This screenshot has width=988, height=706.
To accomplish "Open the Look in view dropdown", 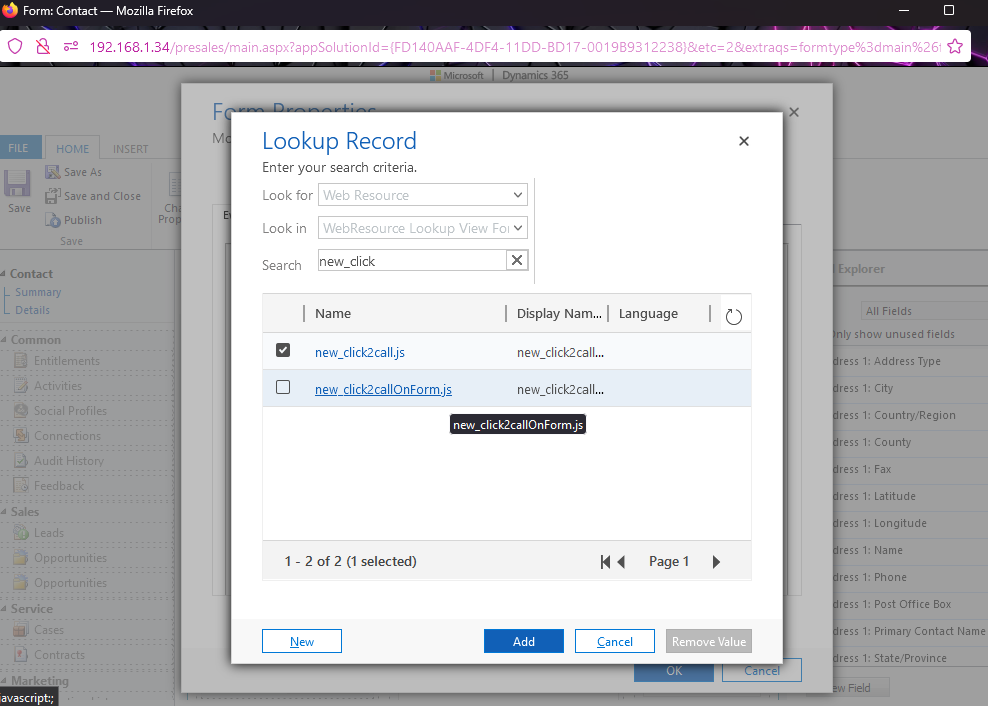I will (423, 228).
